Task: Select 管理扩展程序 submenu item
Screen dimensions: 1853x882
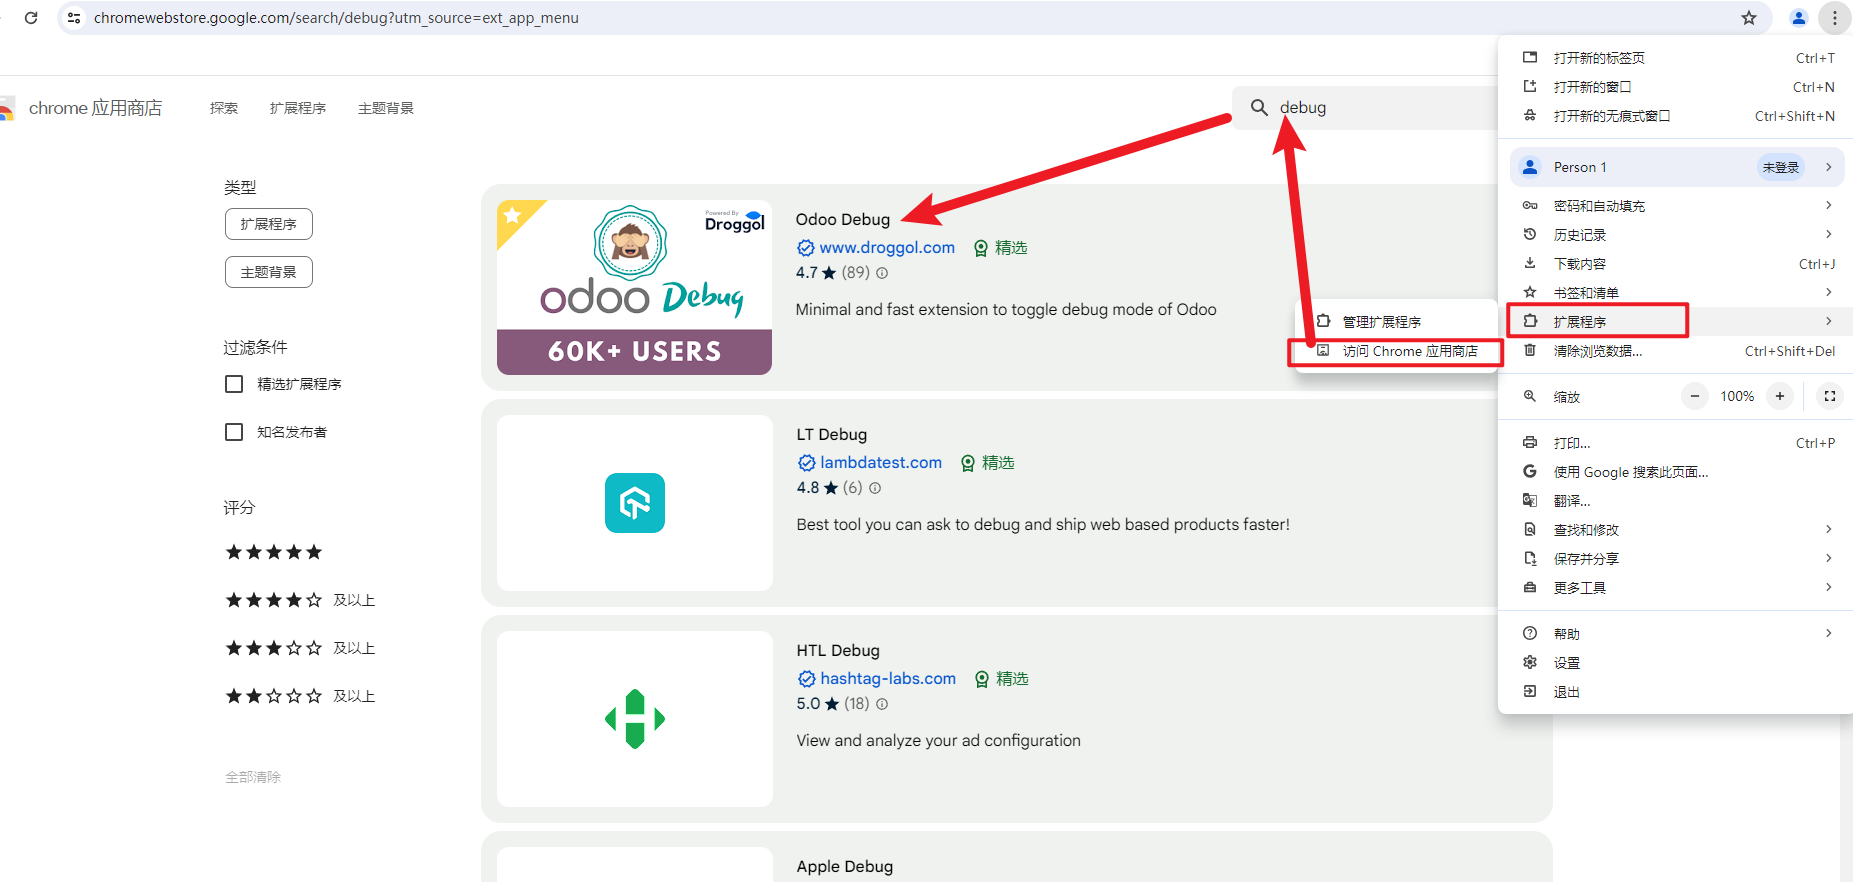Action: click(x=1396, y=322)
